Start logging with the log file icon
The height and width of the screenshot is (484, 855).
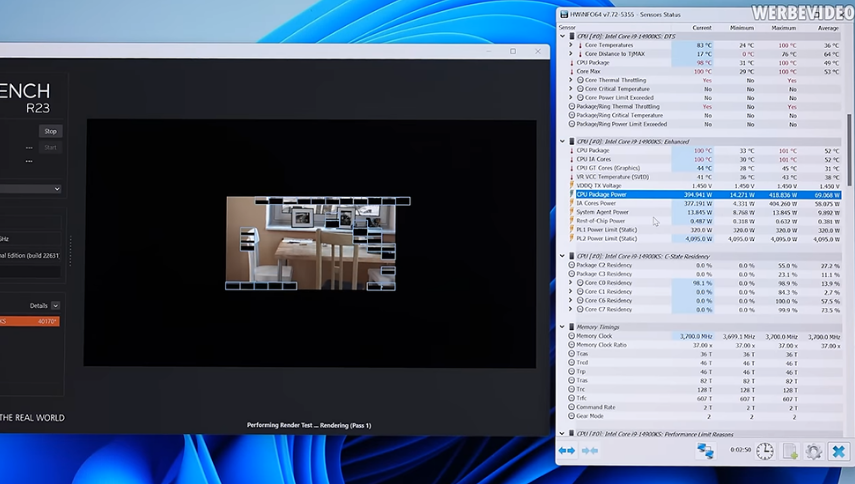(789, 452)
